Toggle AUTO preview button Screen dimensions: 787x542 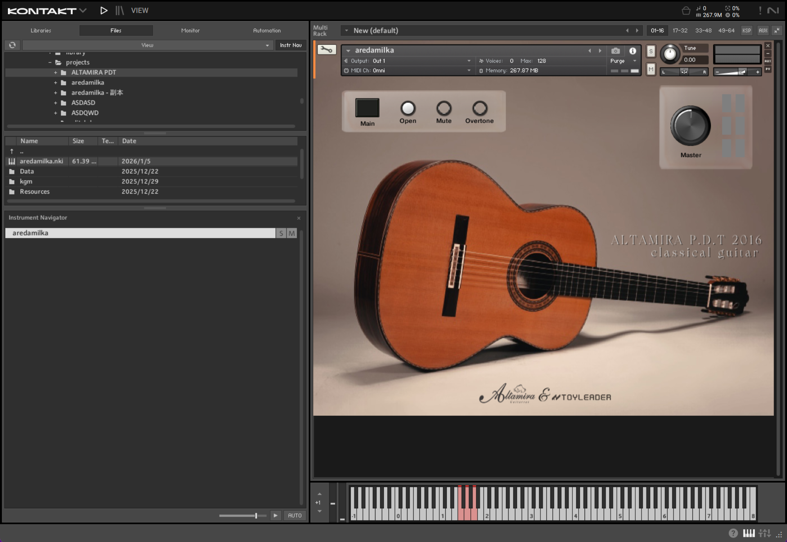coord(295,515)
